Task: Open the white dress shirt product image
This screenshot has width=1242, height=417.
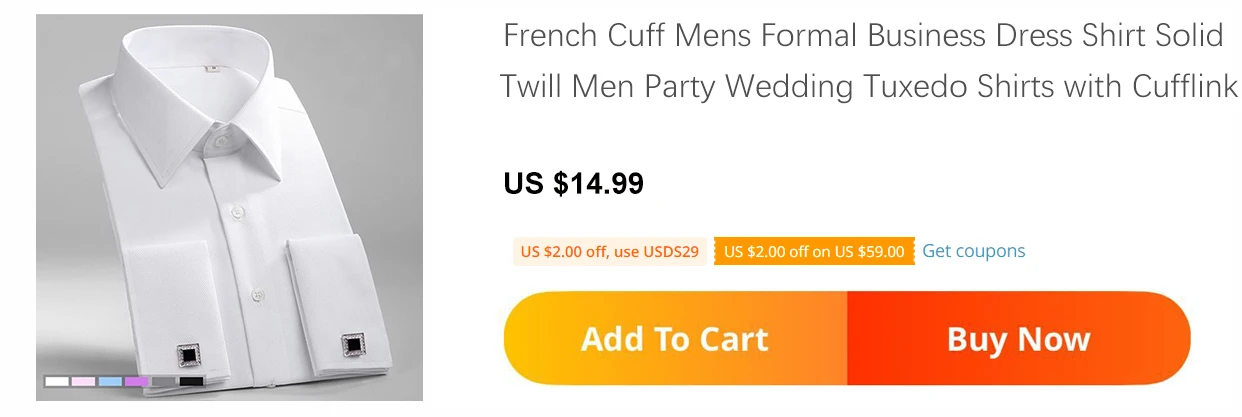Action: click(x=229, y=207)
